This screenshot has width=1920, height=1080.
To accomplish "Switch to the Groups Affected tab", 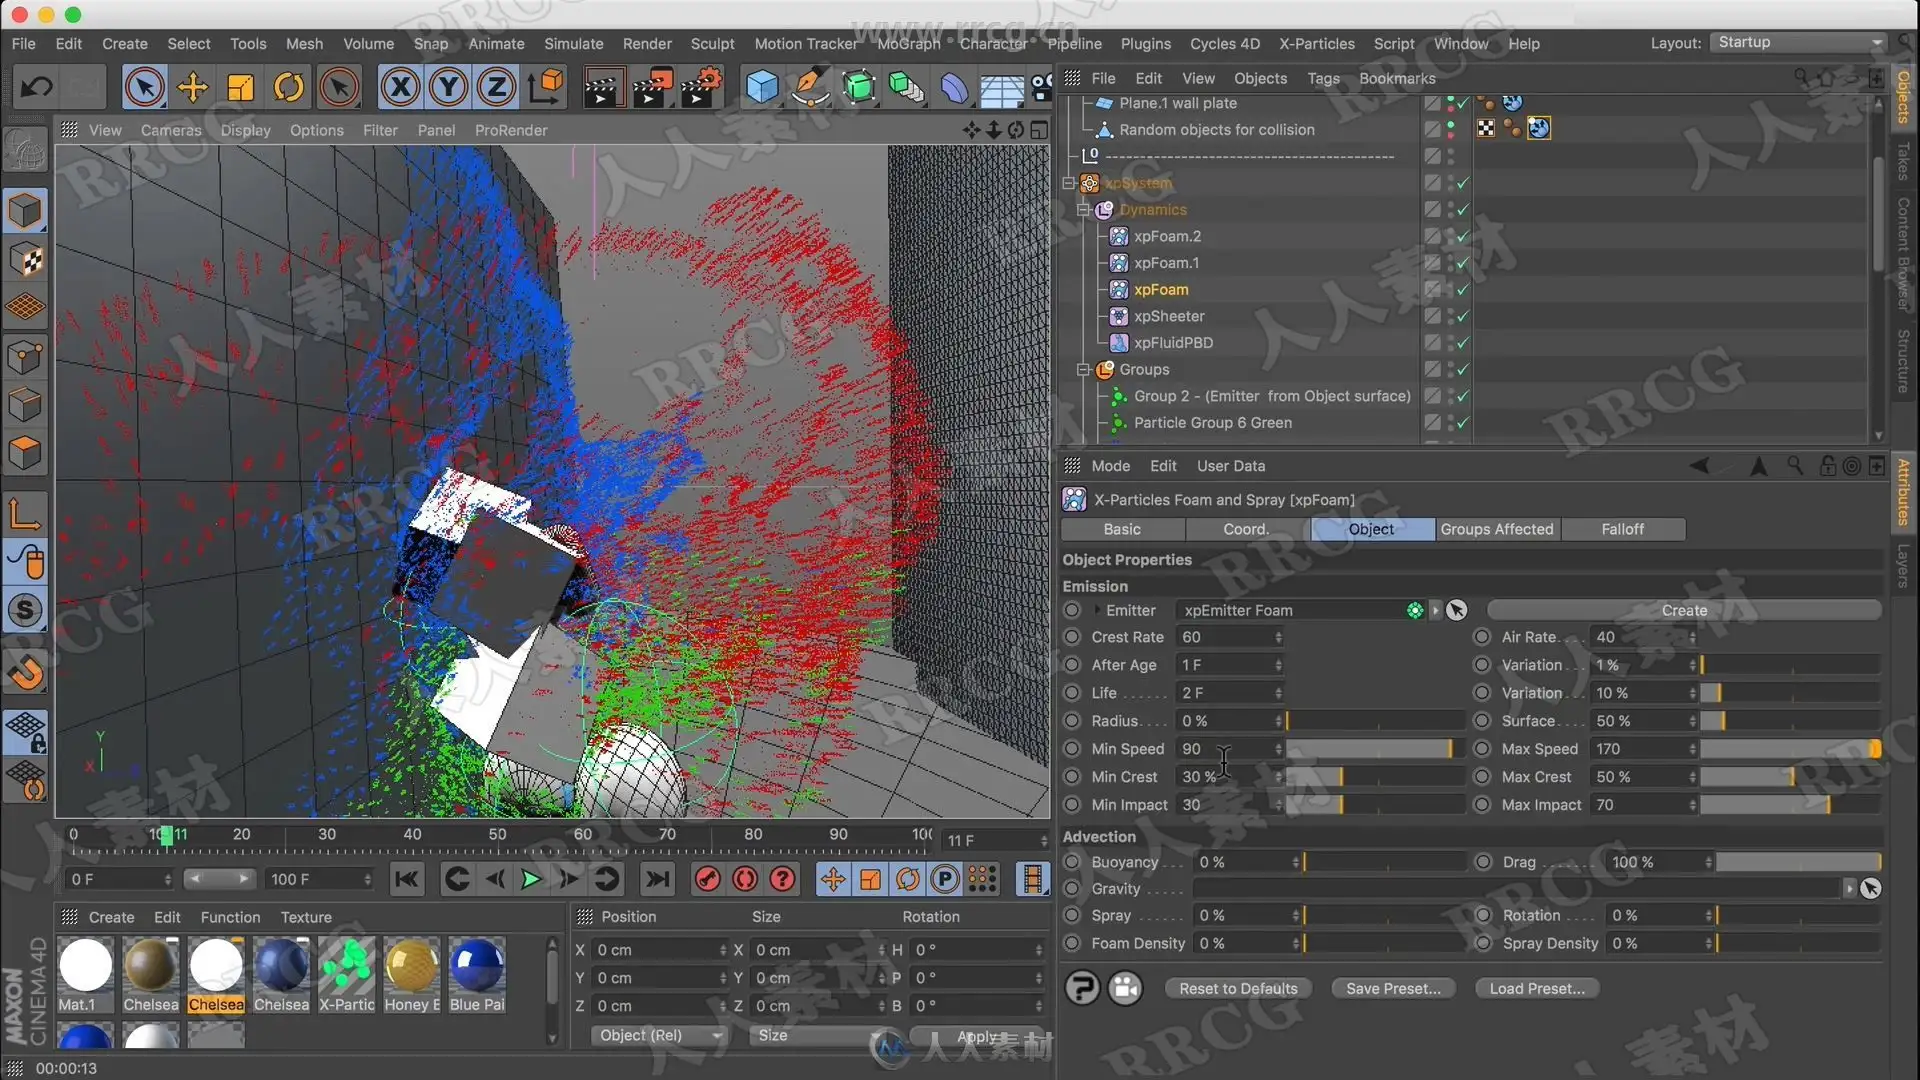I will pyautogui.click(x=1497, y=529).
